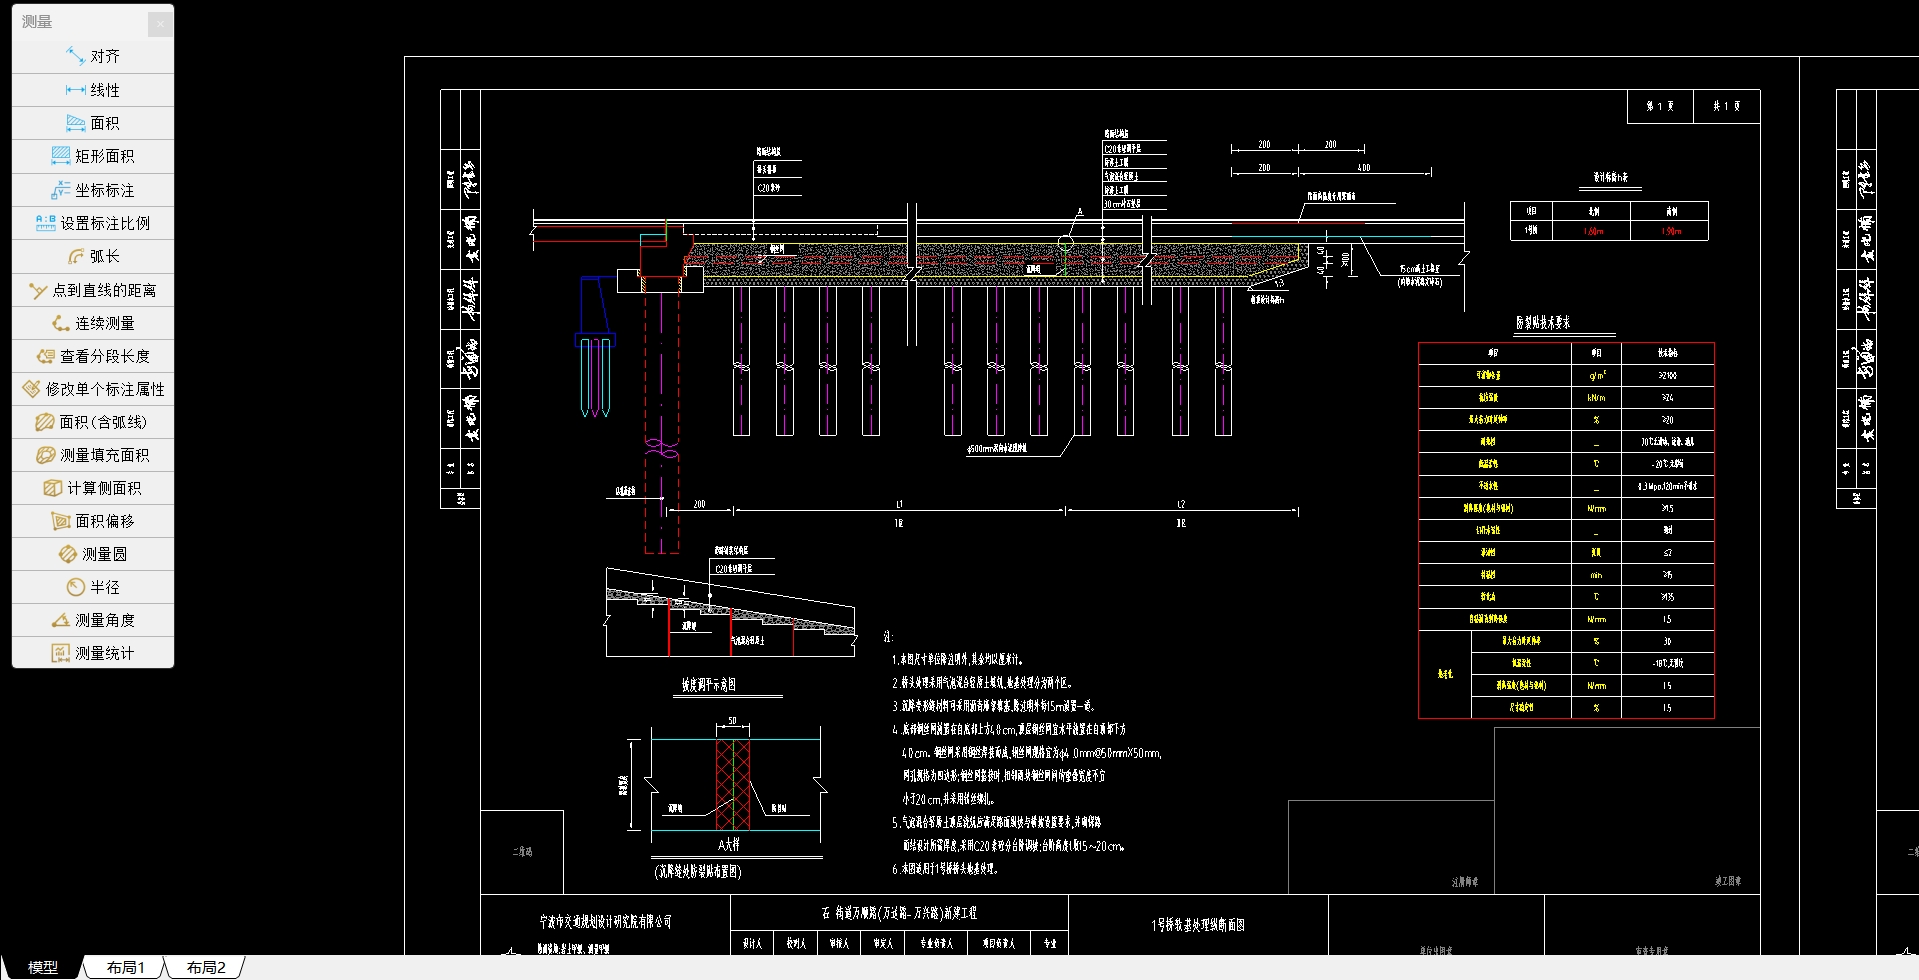Switch to the 模型 model tab
Viewport: 1919px width, 980px height.
(43, 967)
